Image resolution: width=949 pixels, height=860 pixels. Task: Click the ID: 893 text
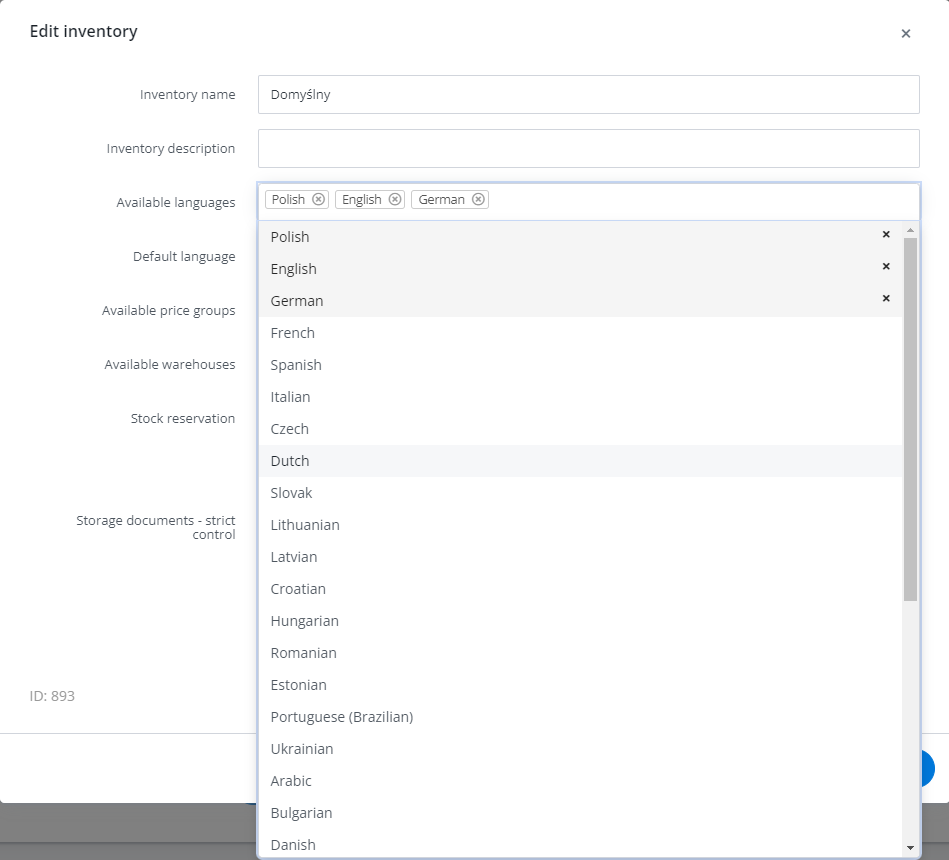click(52, 696)
